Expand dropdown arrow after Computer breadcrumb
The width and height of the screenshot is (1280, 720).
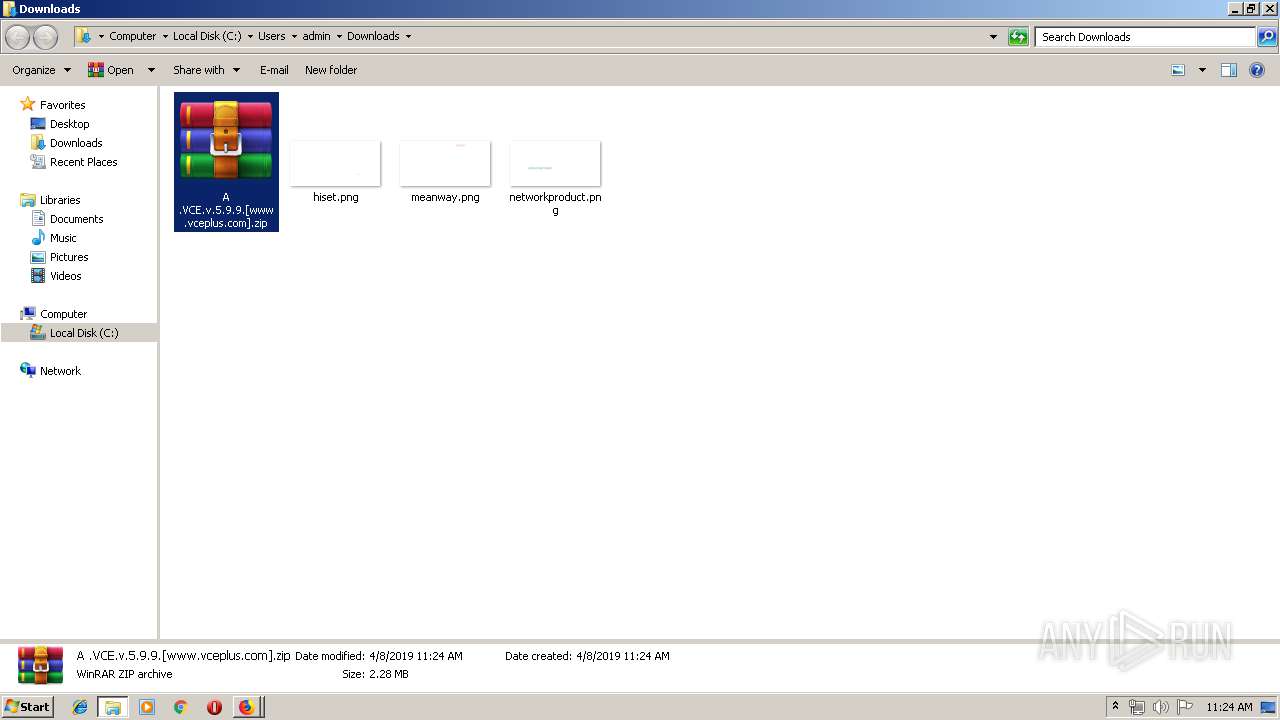pyautogui.click(x=164, y=36)
